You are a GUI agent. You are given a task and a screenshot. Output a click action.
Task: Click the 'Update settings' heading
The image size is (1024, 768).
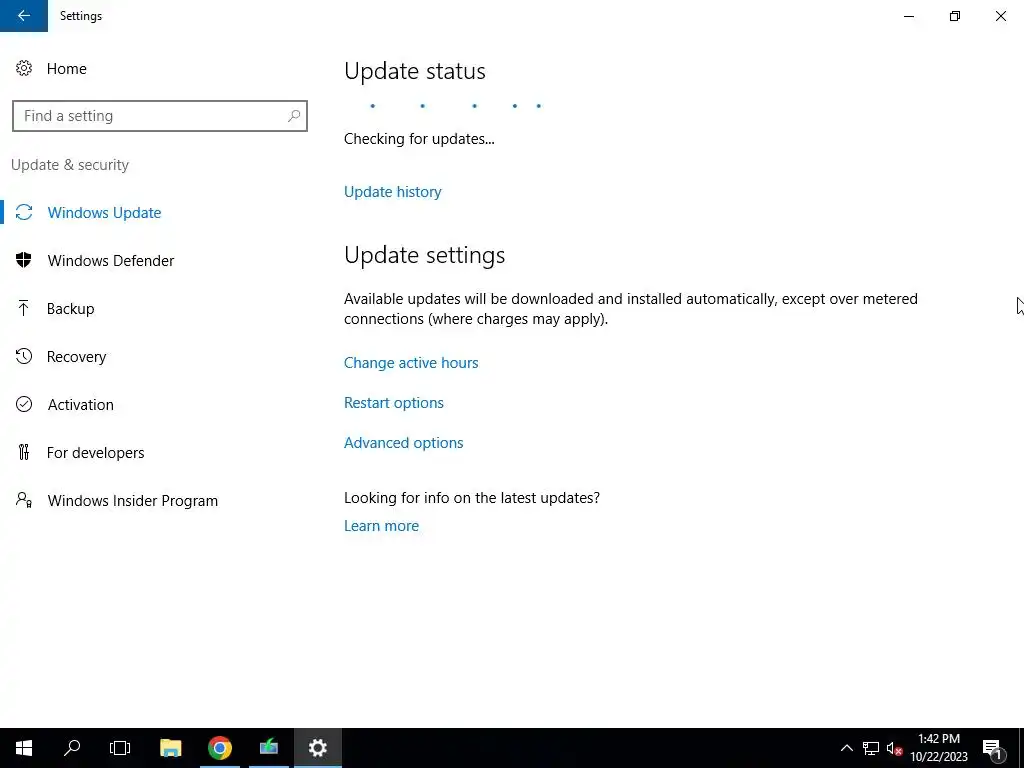[424, 255]
